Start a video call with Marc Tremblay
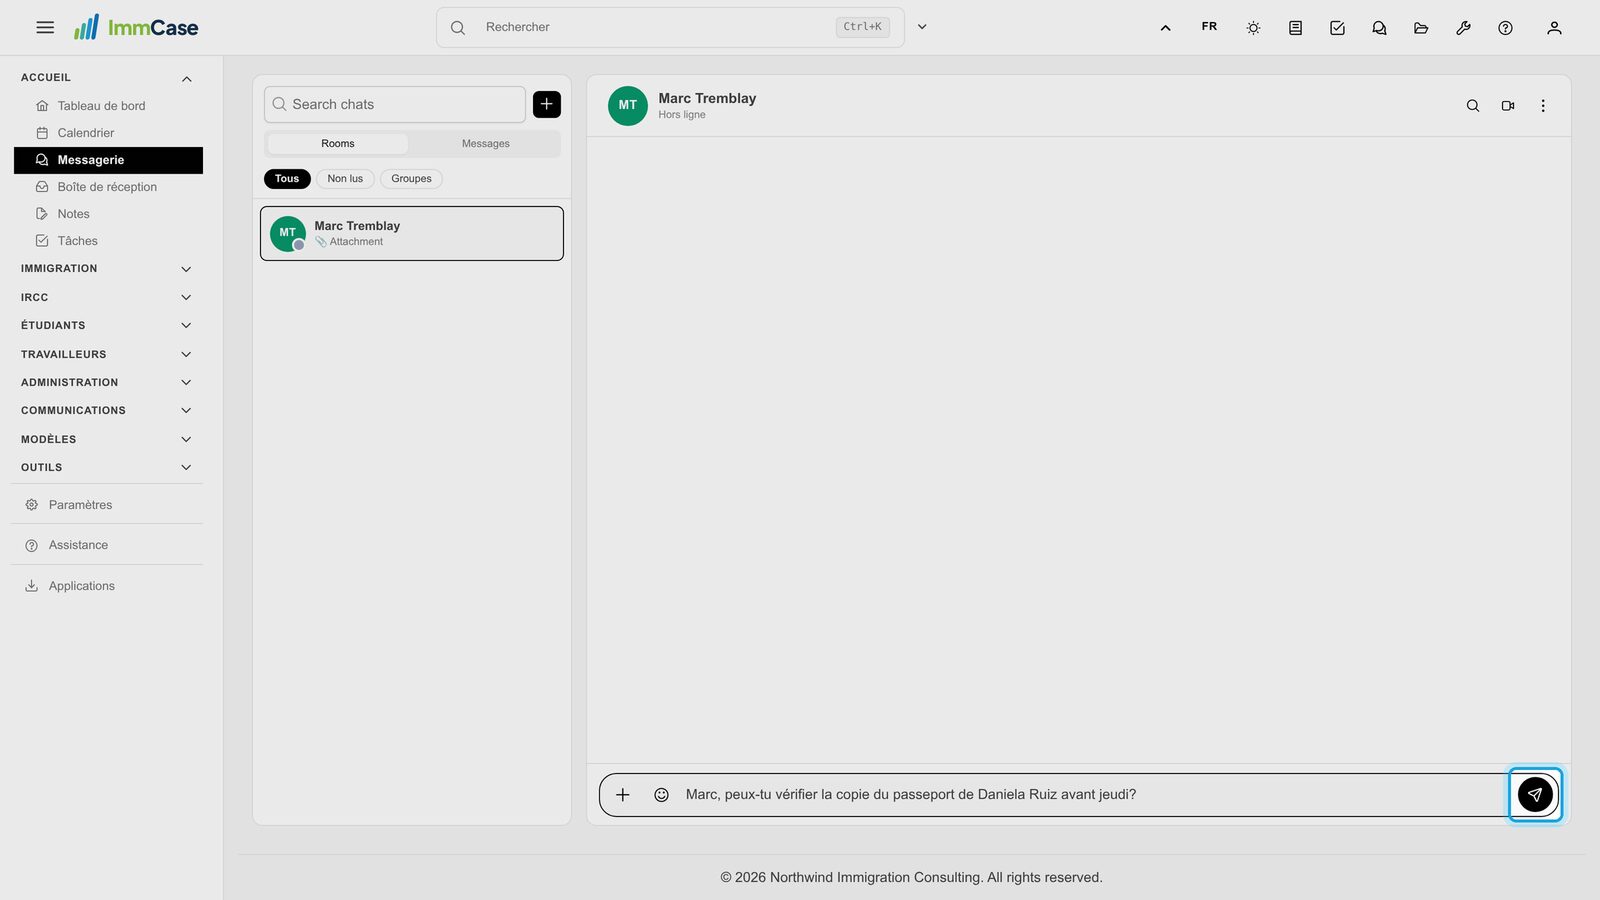The image size is (1600, 900). [1508, 105]
